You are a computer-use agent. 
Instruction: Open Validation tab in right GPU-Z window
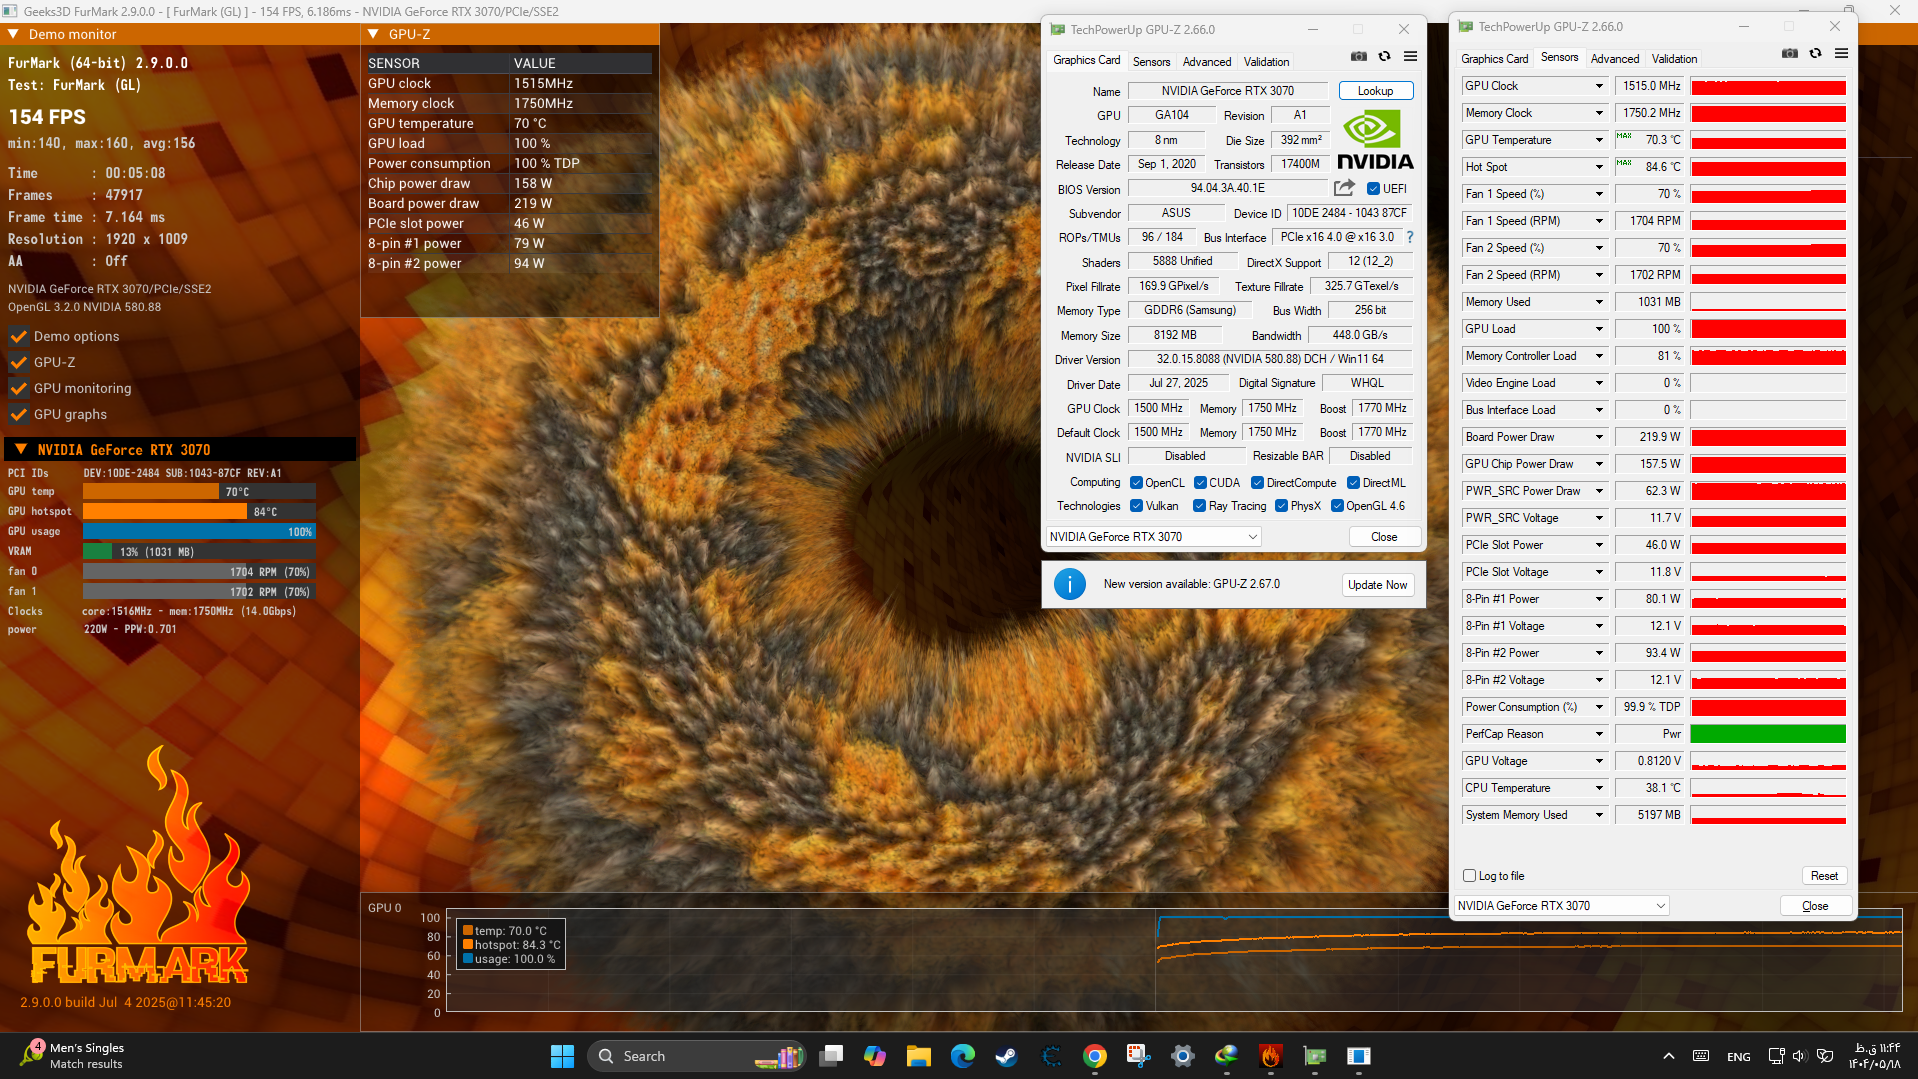pyautogui.click(x=1674, y=59)
